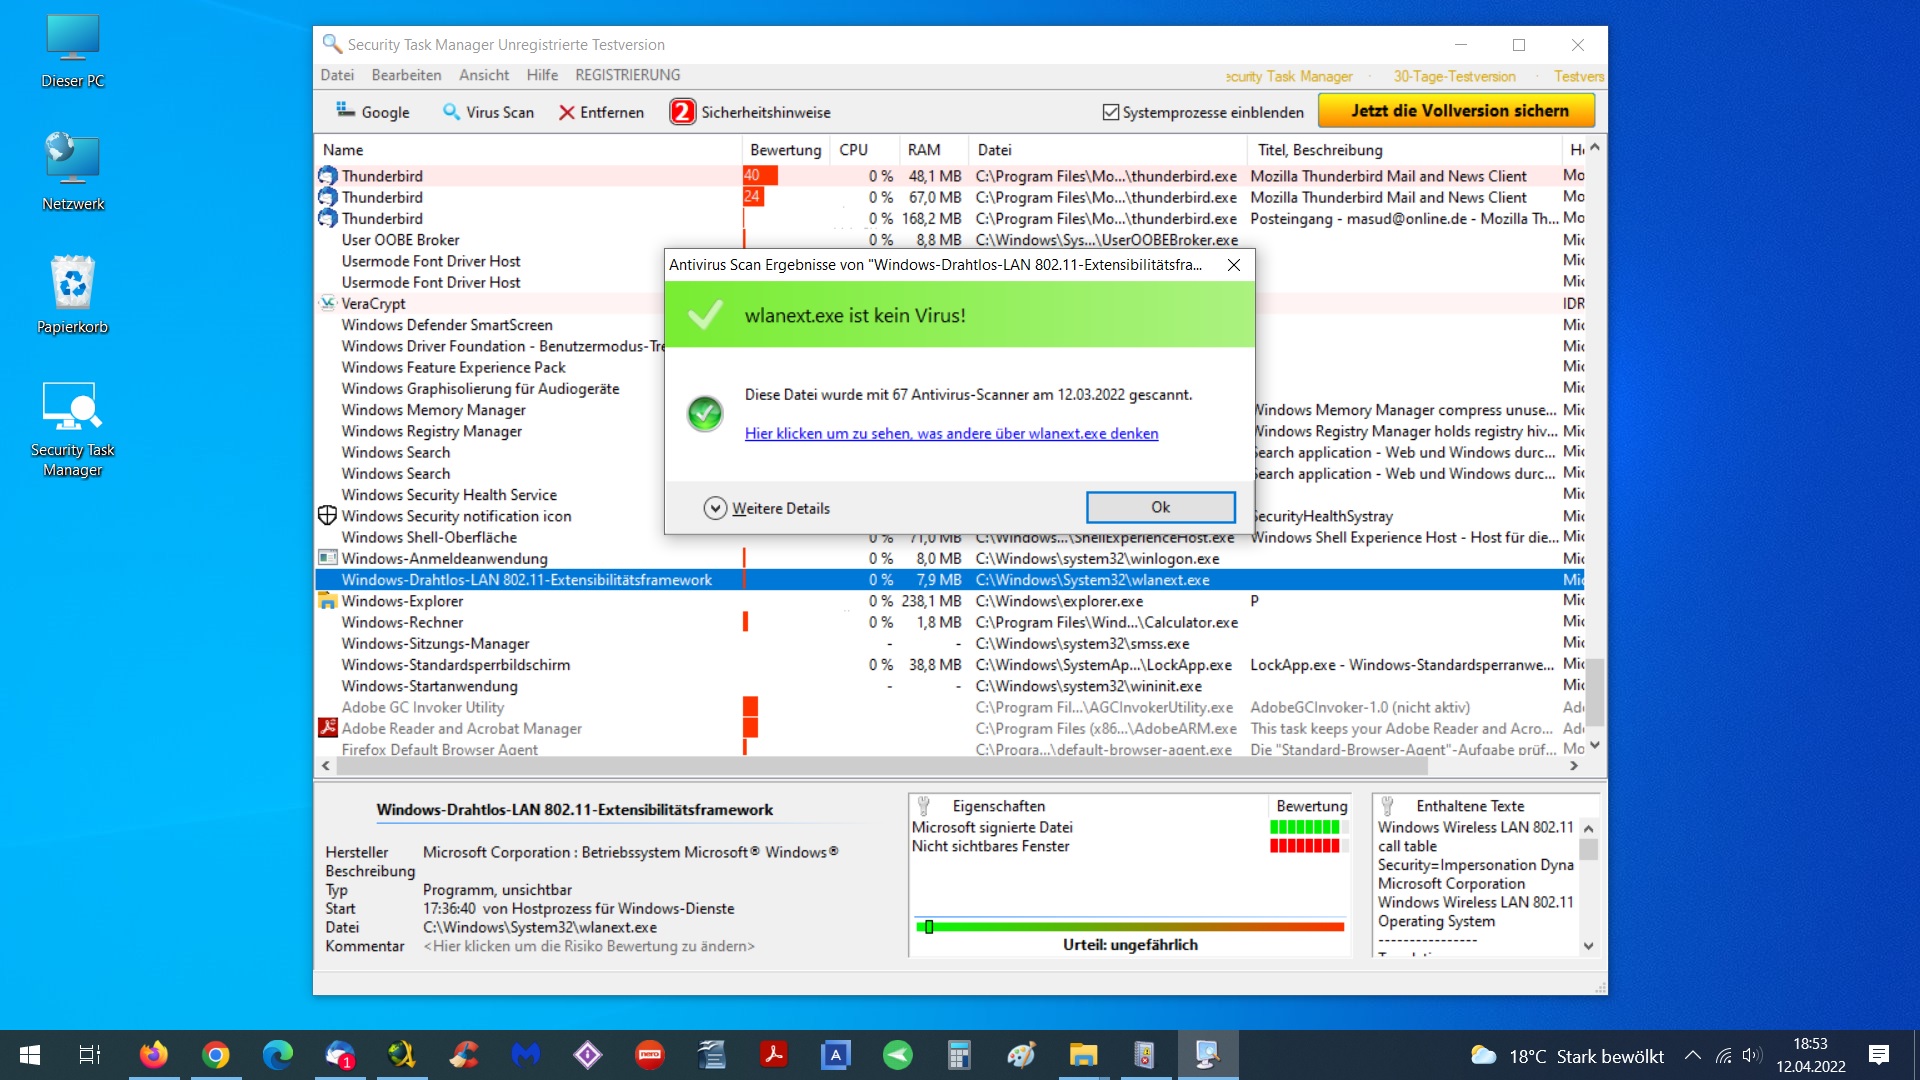Click Adobe Reader and Acrobat Manager icon
The width and height of the screenshot is (1920, 1080).
click(327, 728)
